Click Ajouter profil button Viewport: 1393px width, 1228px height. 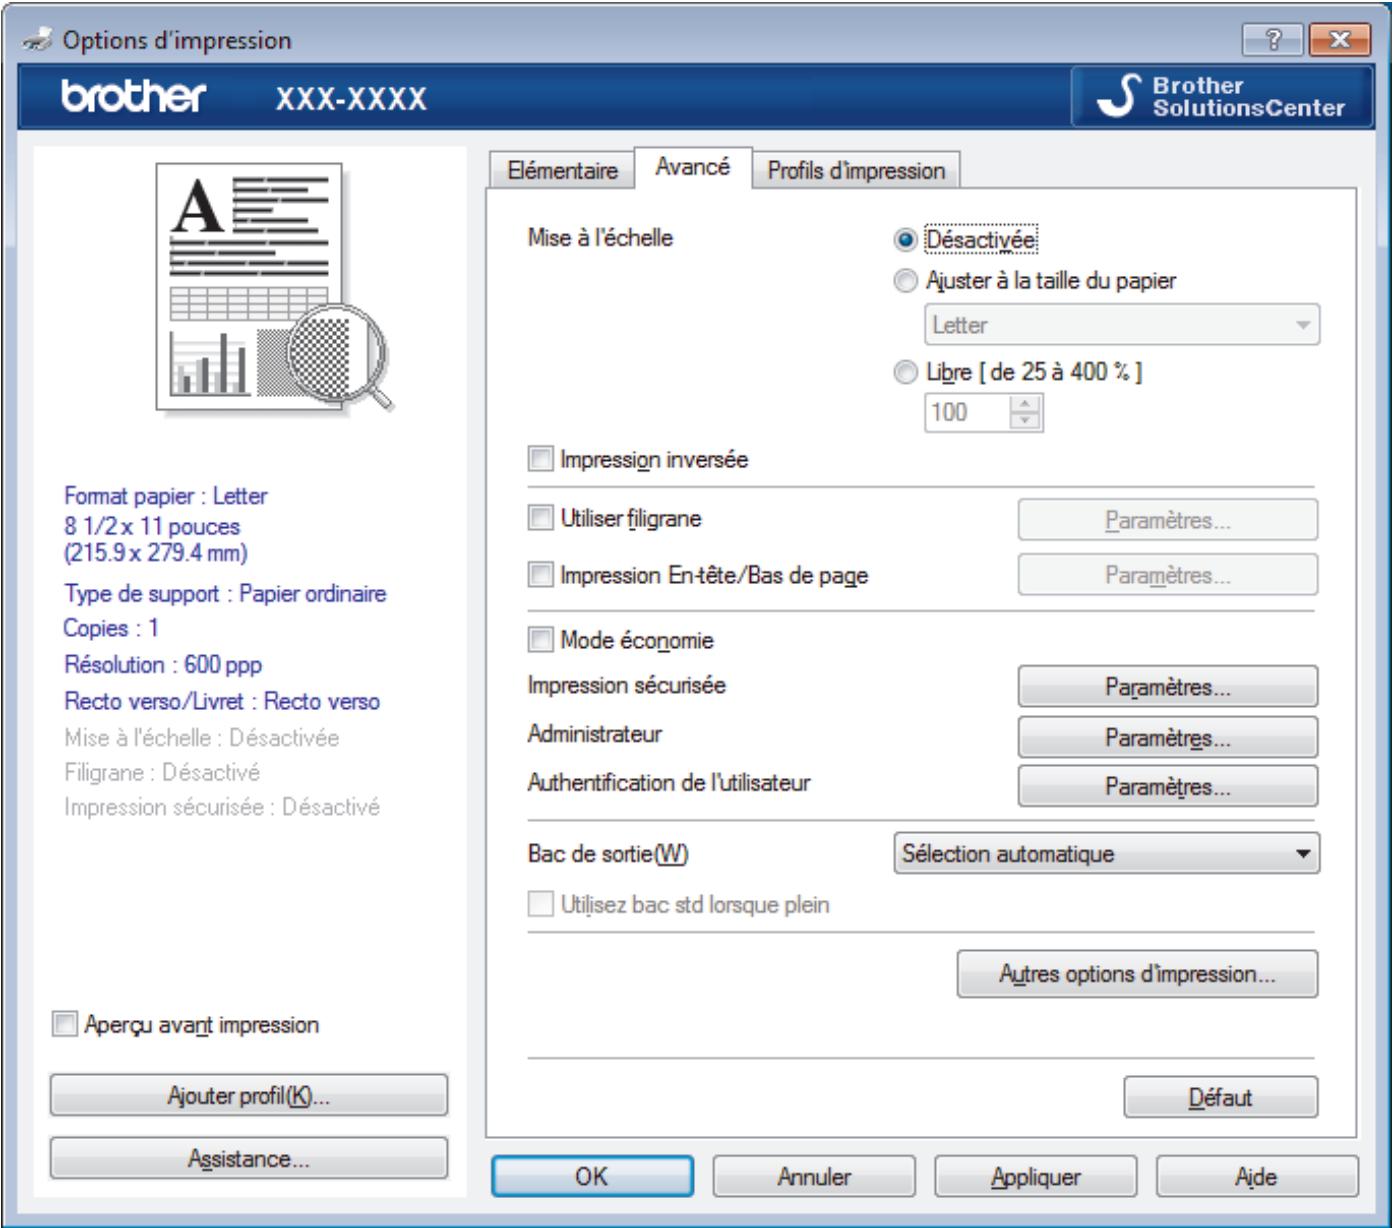click(x=249, y=1095)
